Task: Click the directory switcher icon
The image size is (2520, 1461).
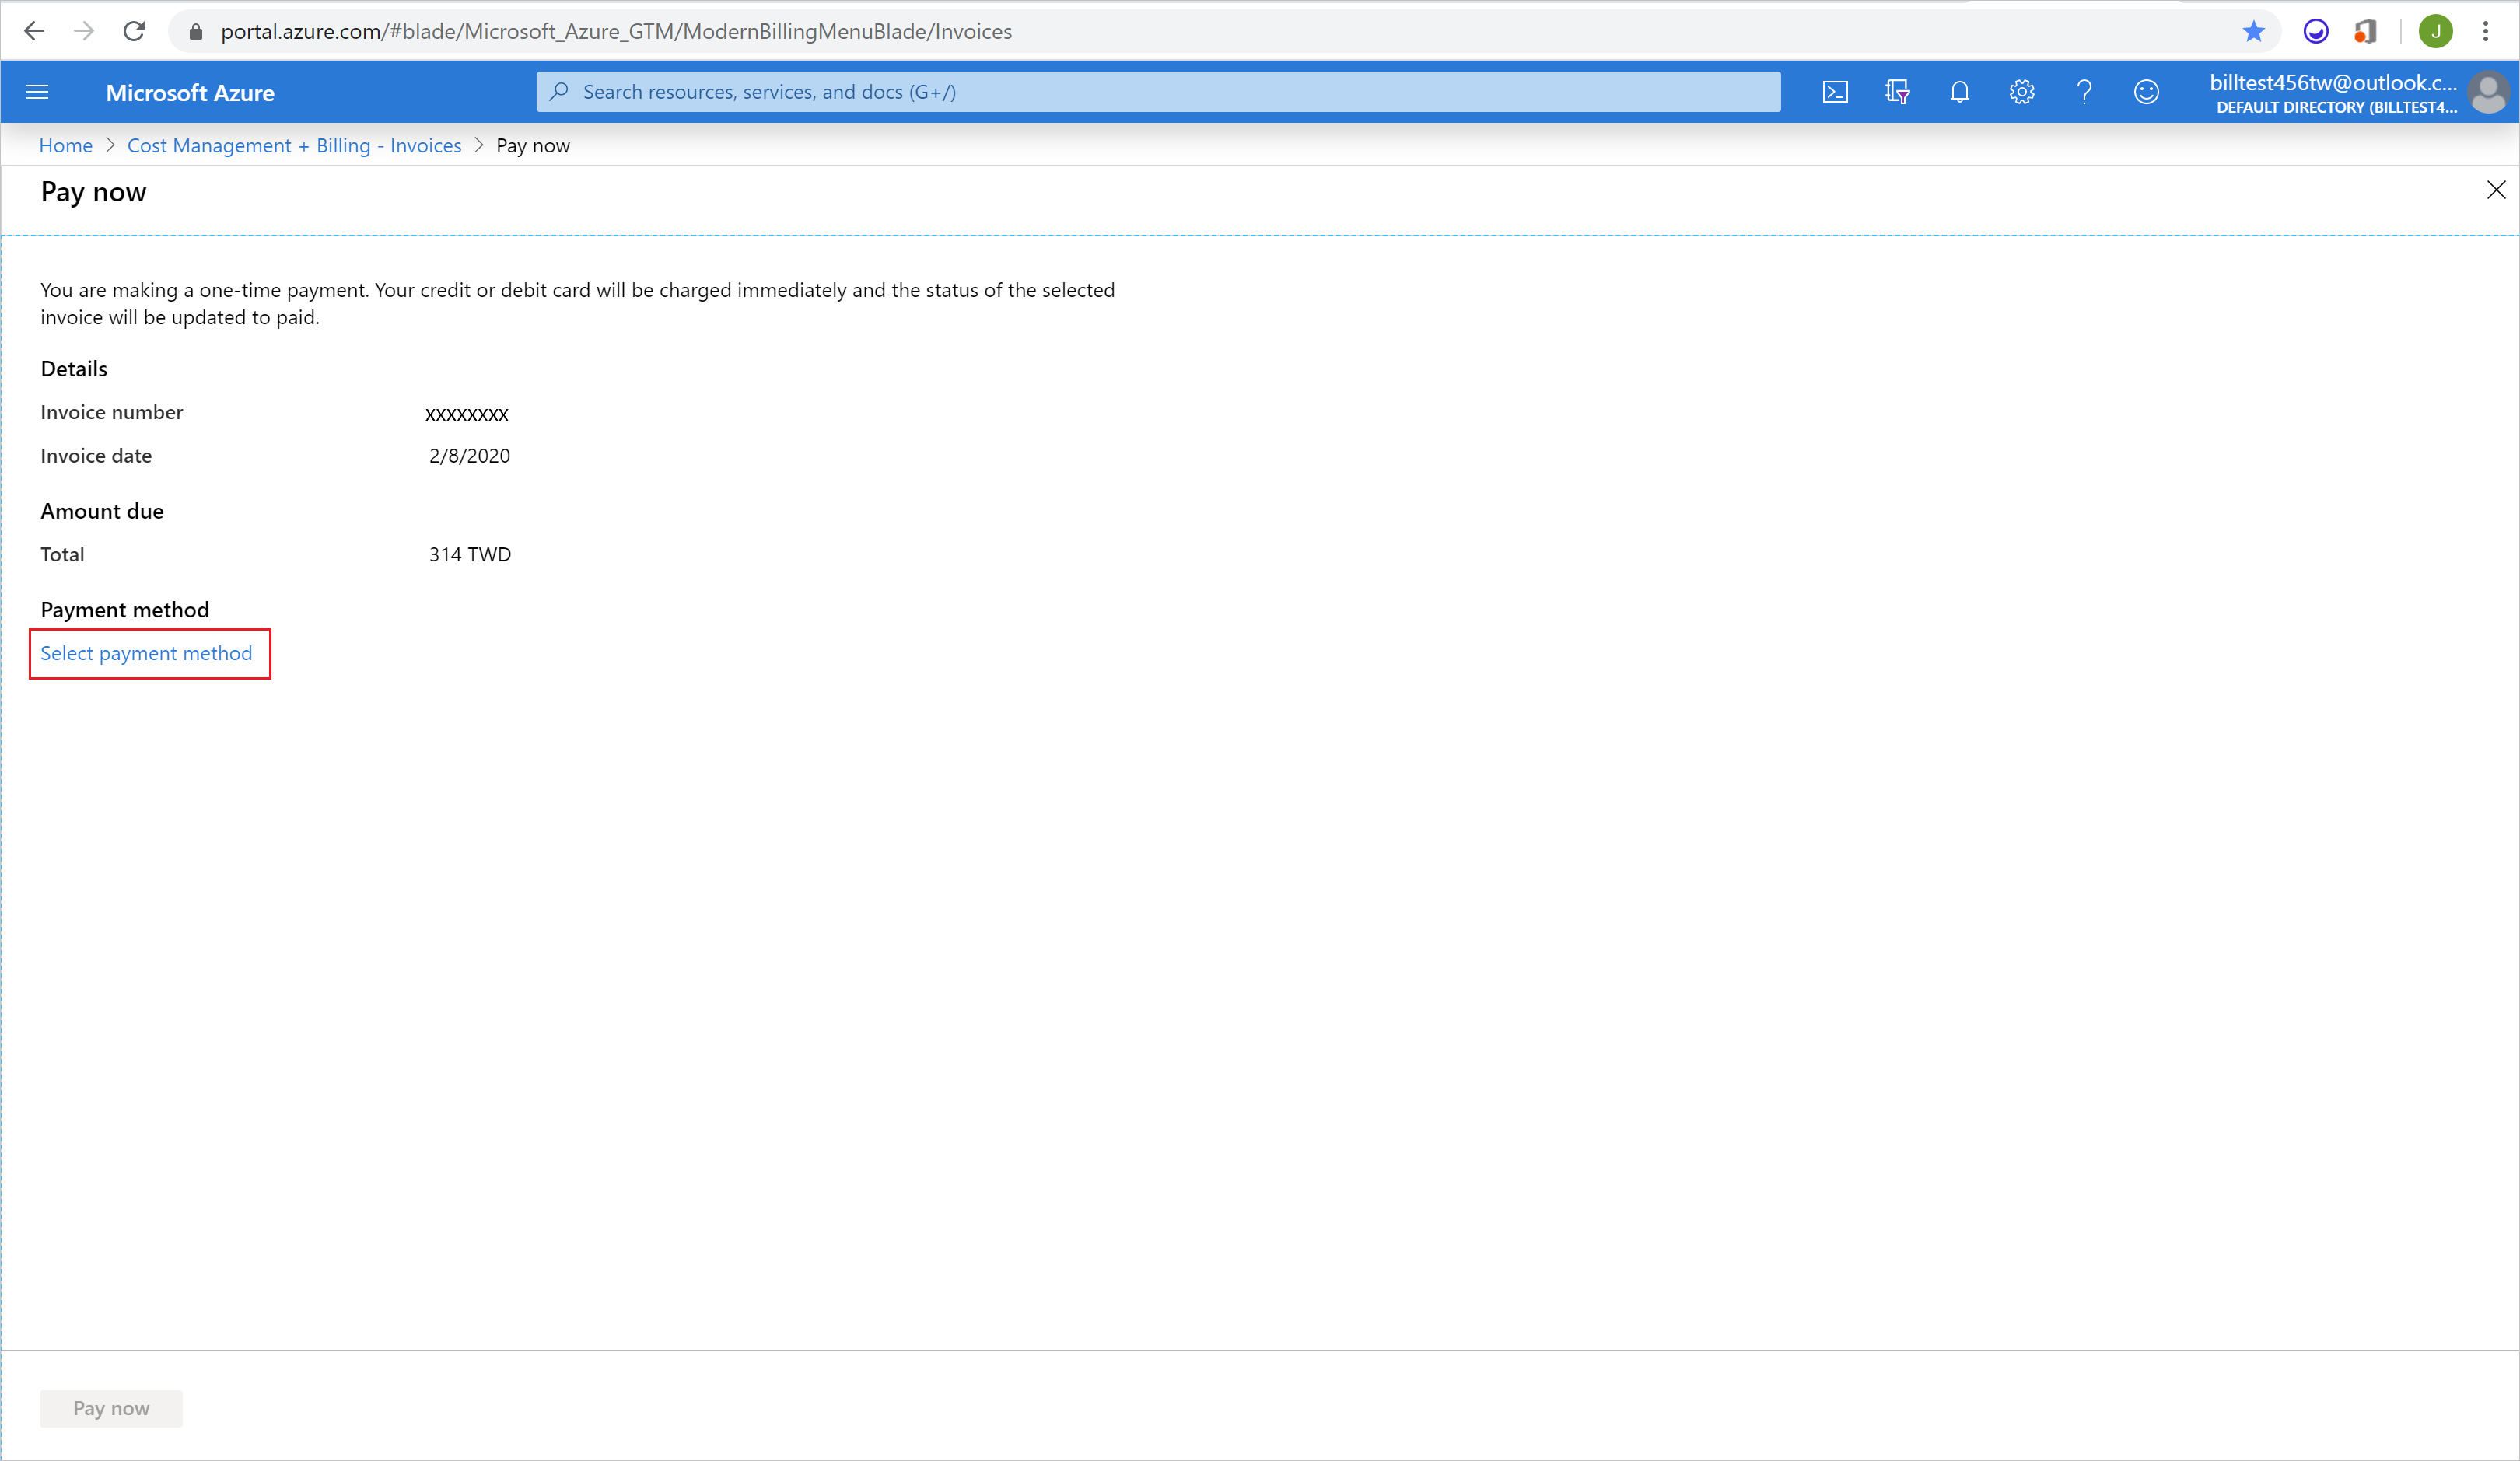Action: 1899,90
